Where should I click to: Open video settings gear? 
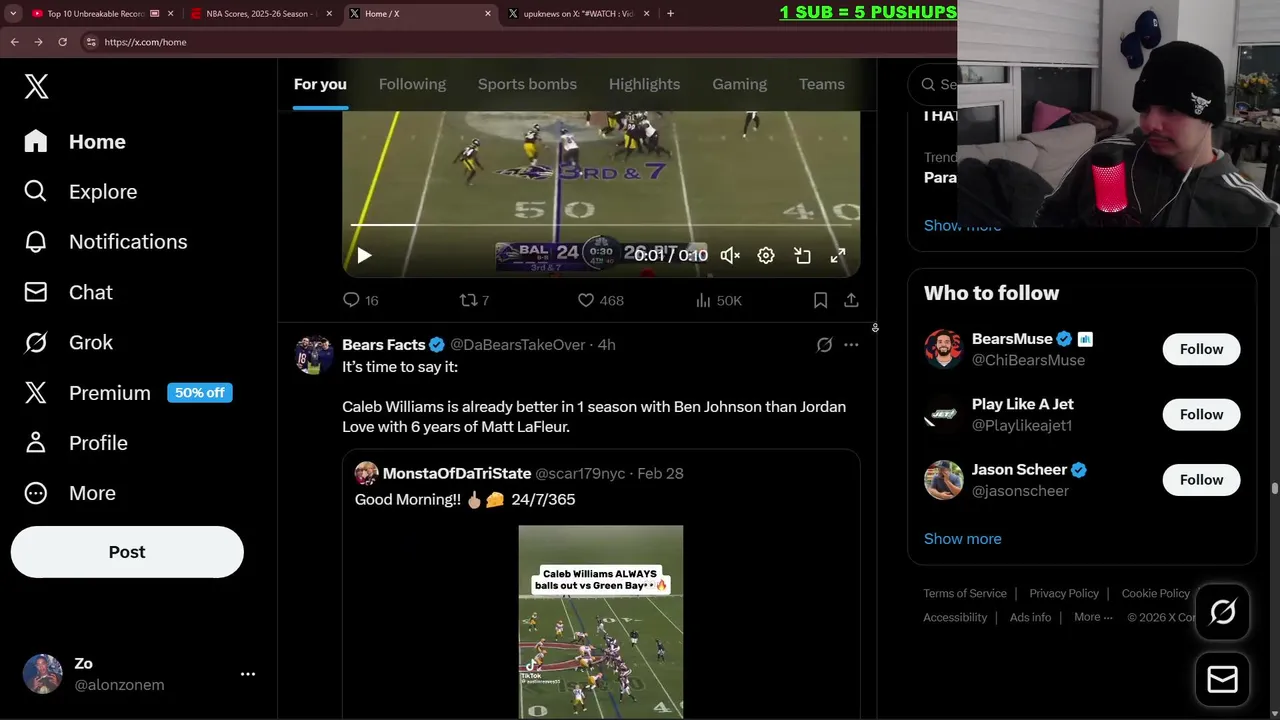[x=766, y=256]
